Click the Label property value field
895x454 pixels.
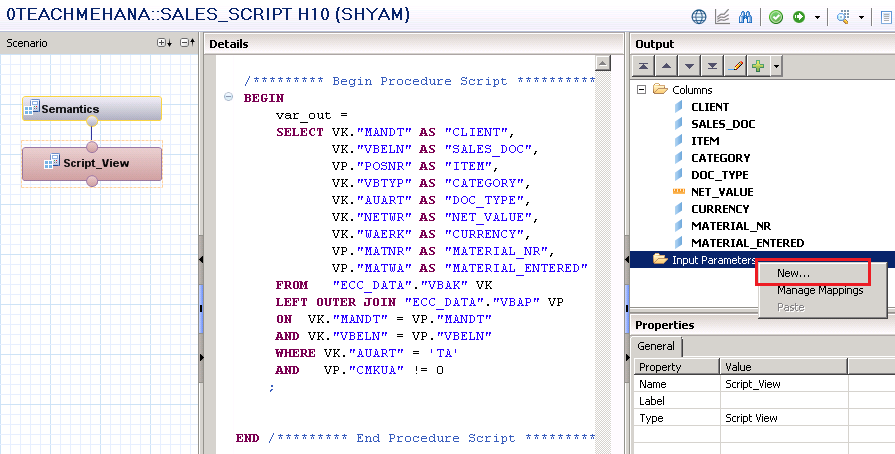pyautogui.click(x=784, y=401)
